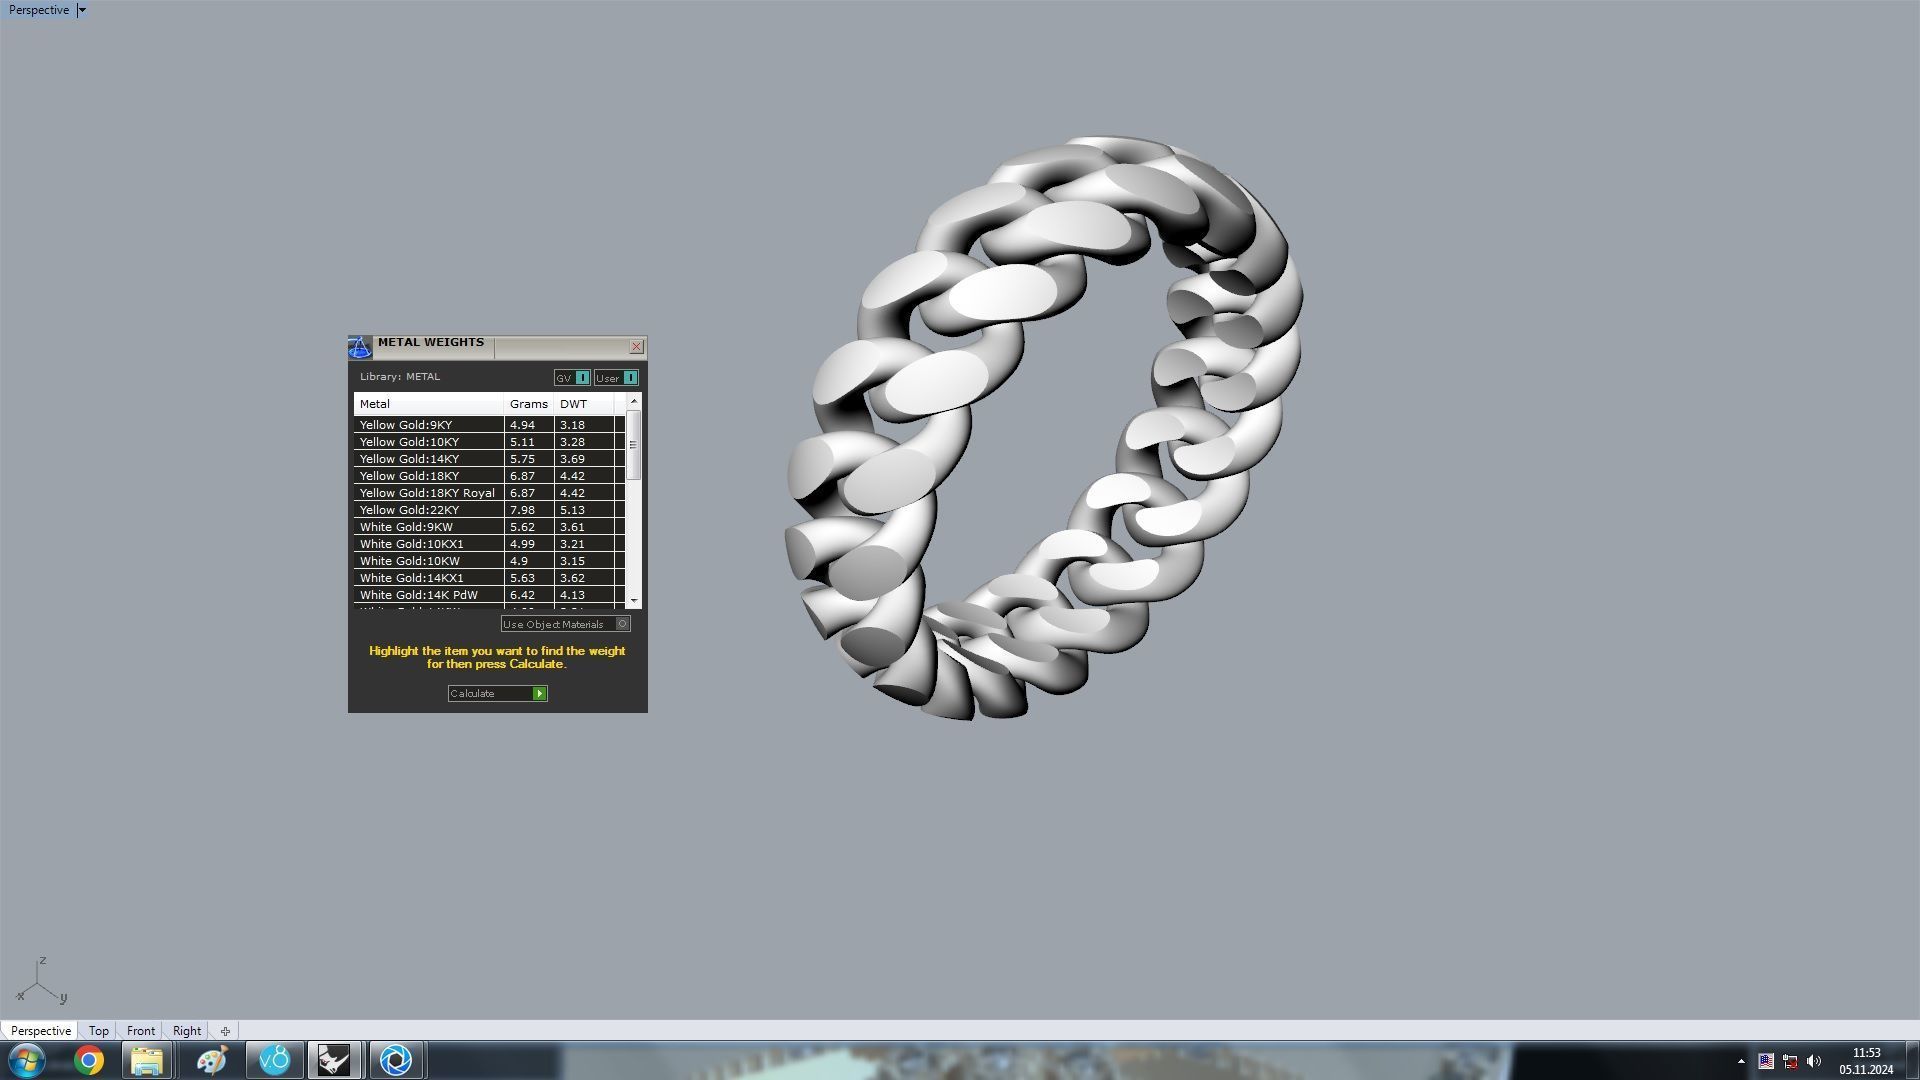Open the volume tray icon

pos(1814,1061)
